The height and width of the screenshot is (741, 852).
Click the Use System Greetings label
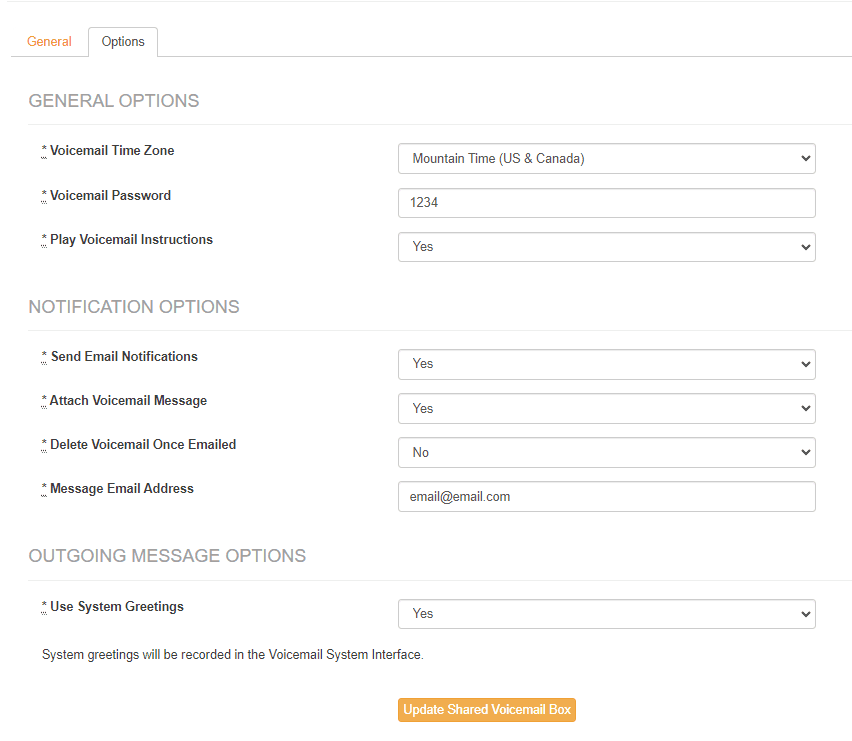click(113, 606)
